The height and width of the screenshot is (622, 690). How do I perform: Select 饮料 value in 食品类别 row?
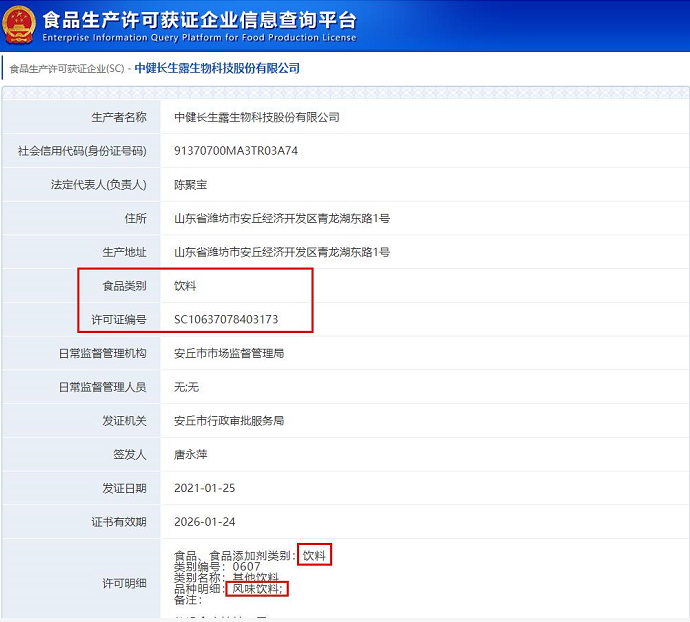click(x=185, y=286)
